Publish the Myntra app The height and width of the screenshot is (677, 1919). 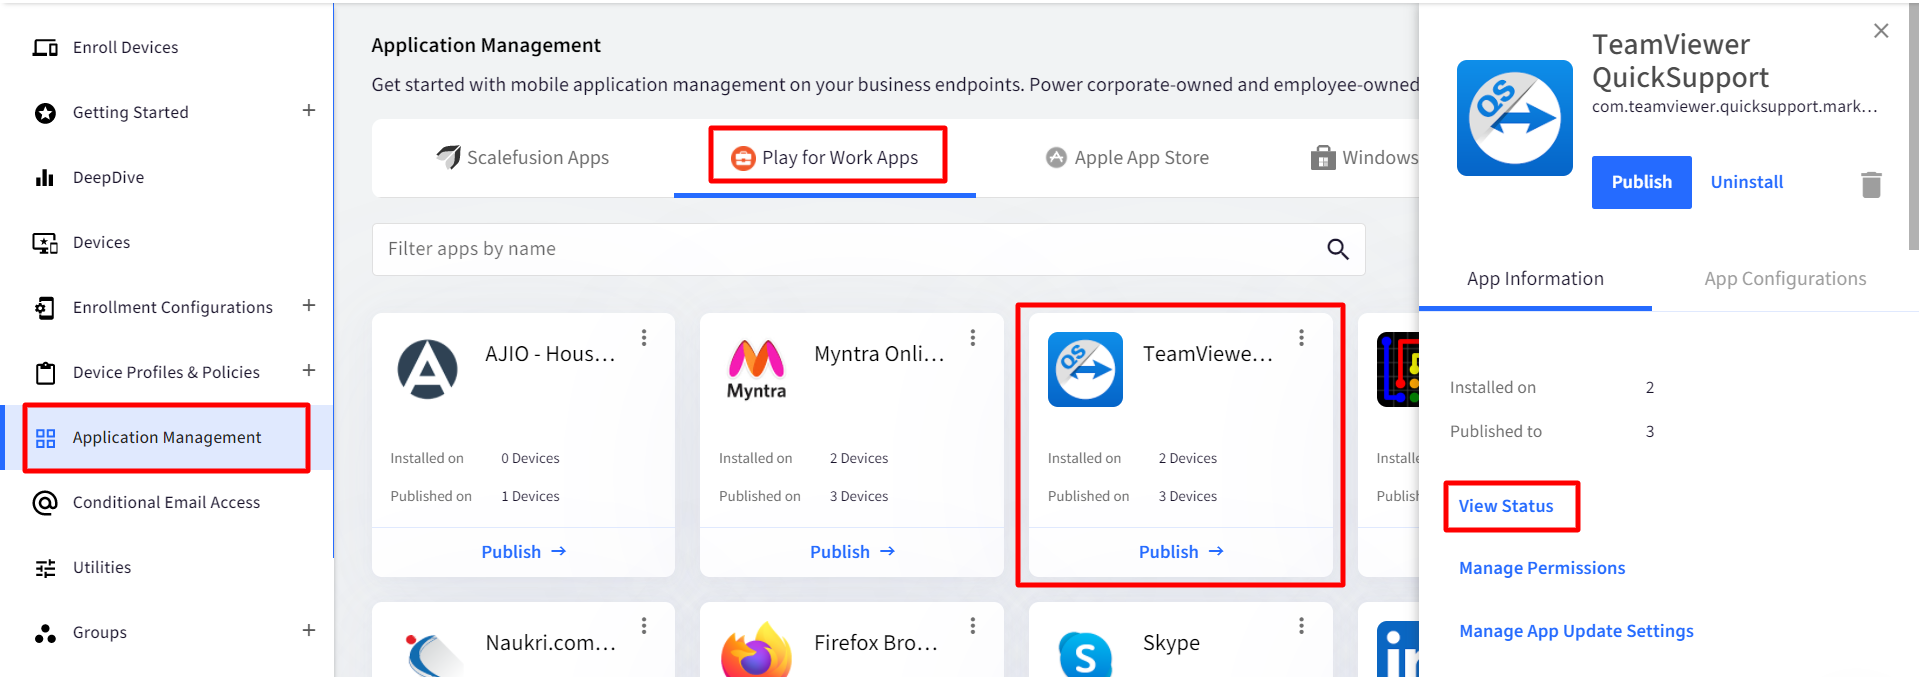[x=852, y=552]
